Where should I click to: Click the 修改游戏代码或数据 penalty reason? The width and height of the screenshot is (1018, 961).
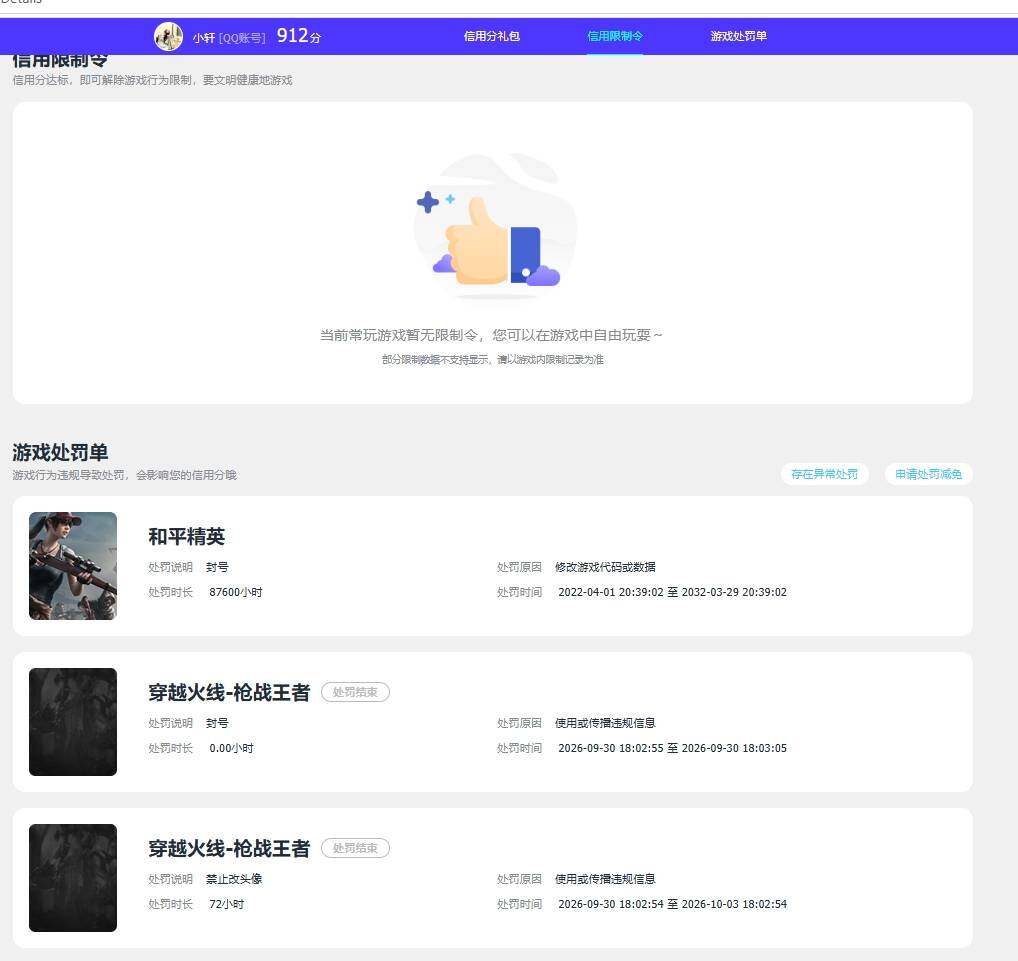605,567
